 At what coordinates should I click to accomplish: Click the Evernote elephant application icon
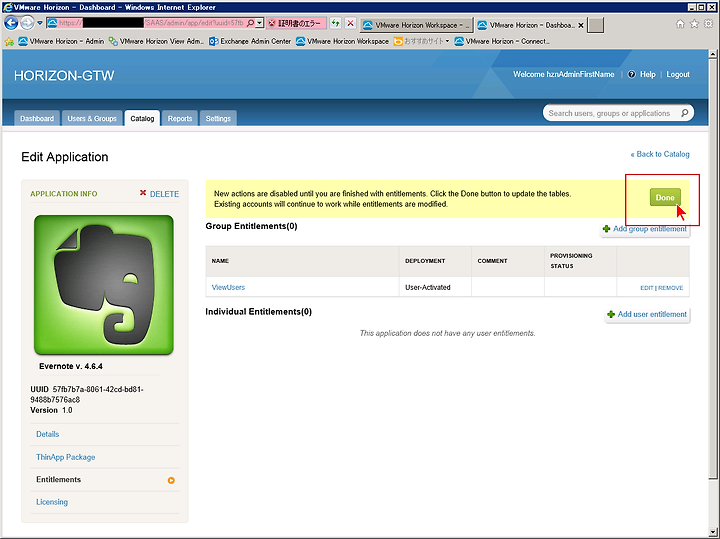click(x=104, y=285)
